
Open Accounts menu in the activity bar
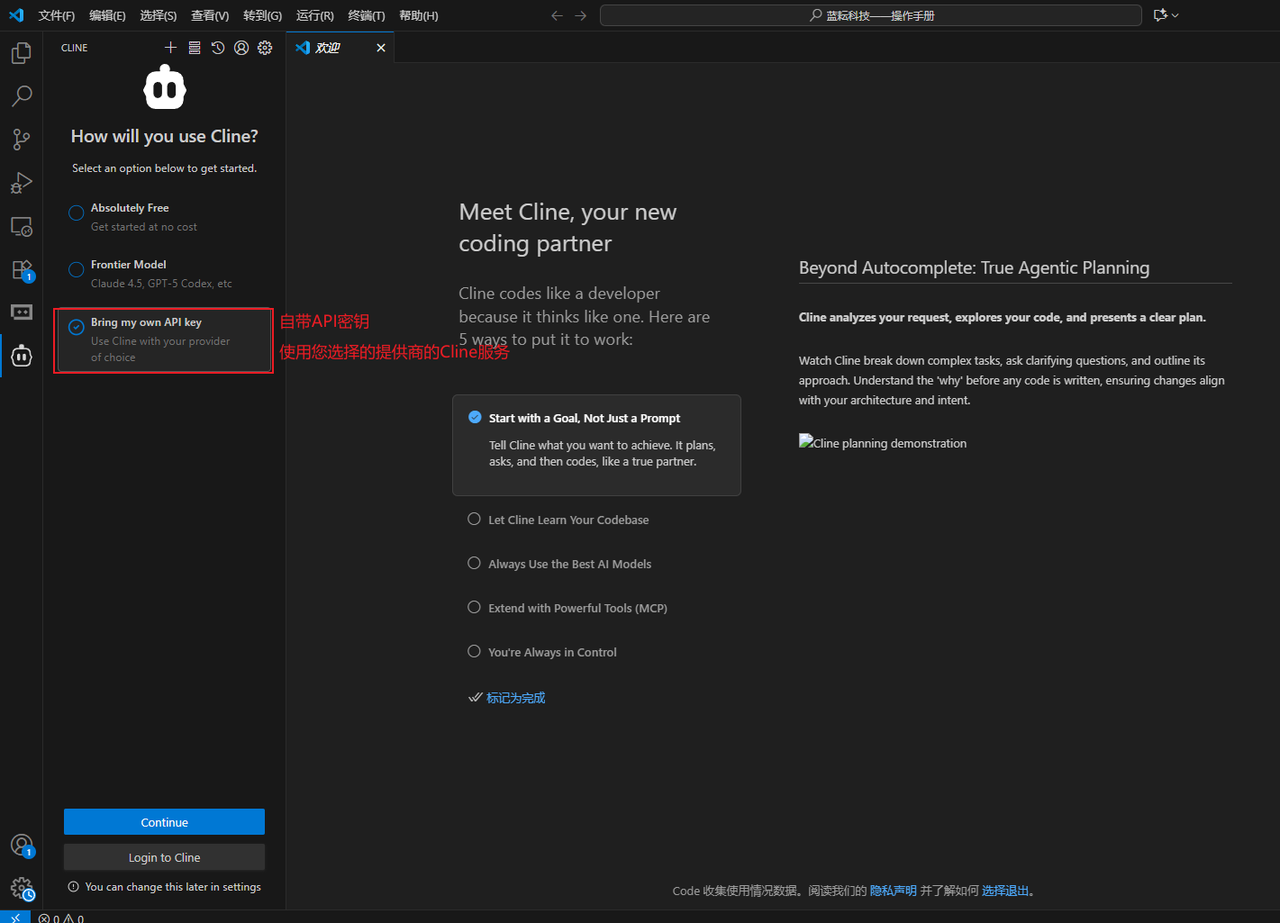click(x=21, y=845)
